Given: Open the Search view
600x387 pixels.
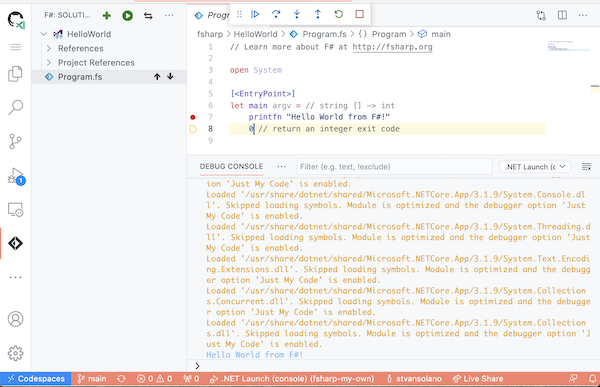Looking at the screenshot, I should (x=16, y=107).
